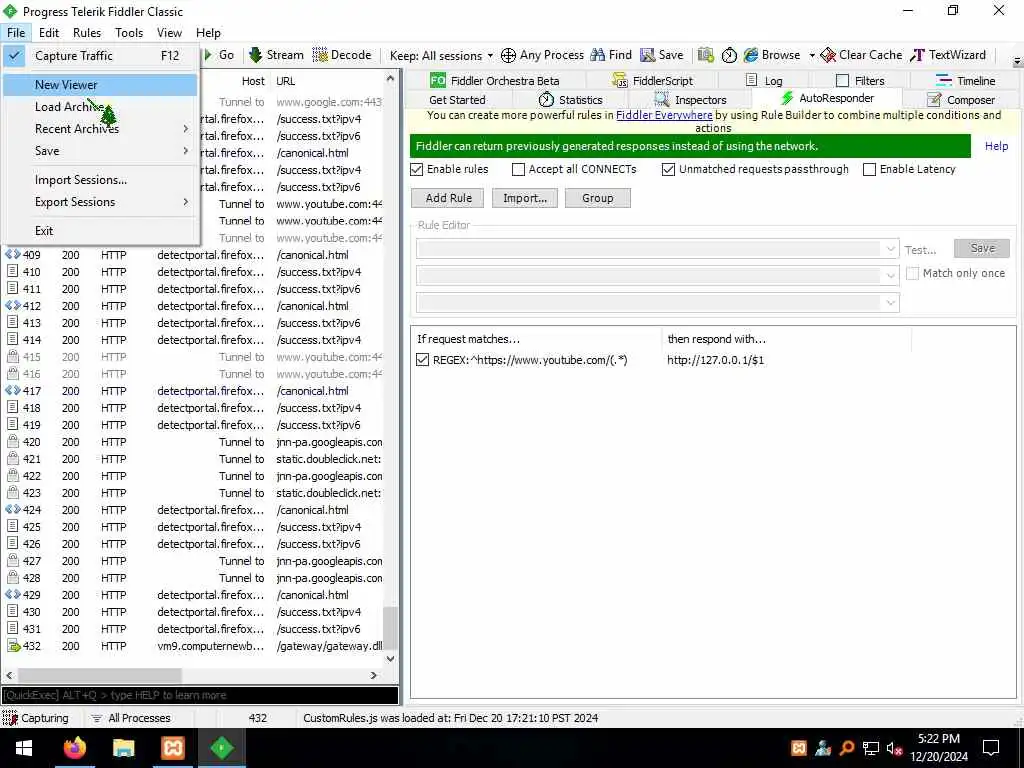Select session 432 gateway.dll row

(x=194, y=647)
